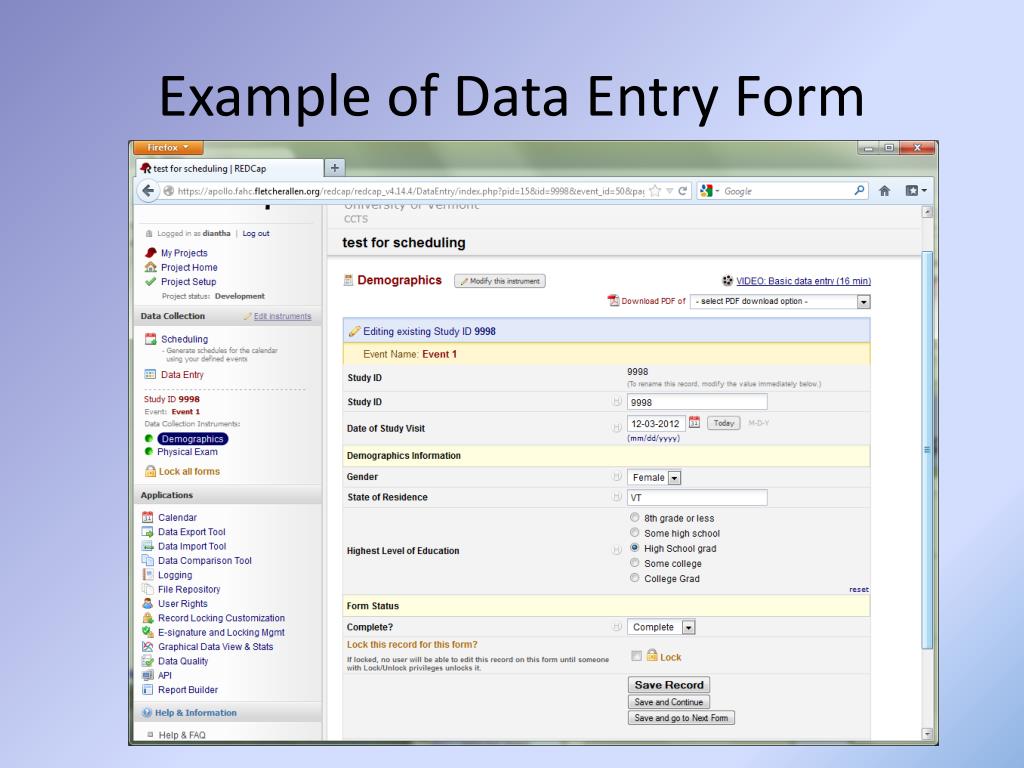Open the Physical Exam instrument
1024x768 pixels.
[x=187, y=452]
